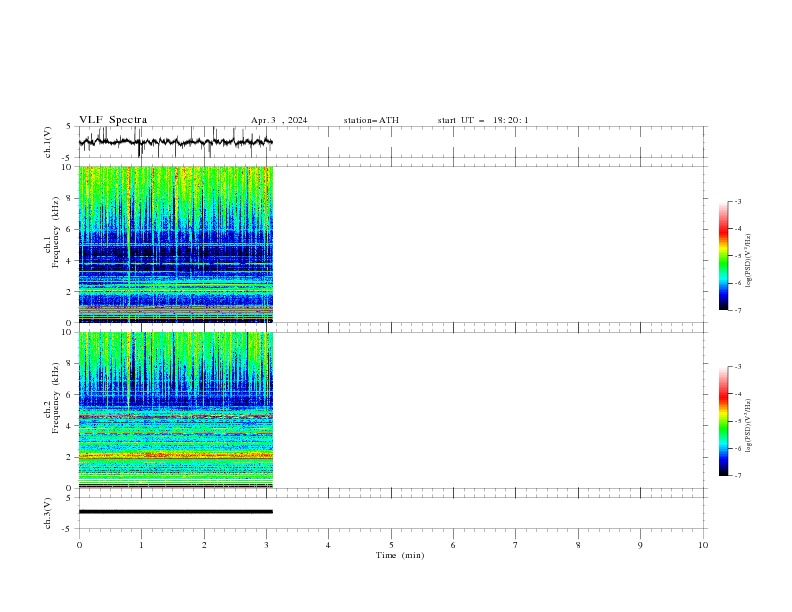
Task: Click the '6' tick on the ch.1 frequency axis
Action: (x=69, y=229)
